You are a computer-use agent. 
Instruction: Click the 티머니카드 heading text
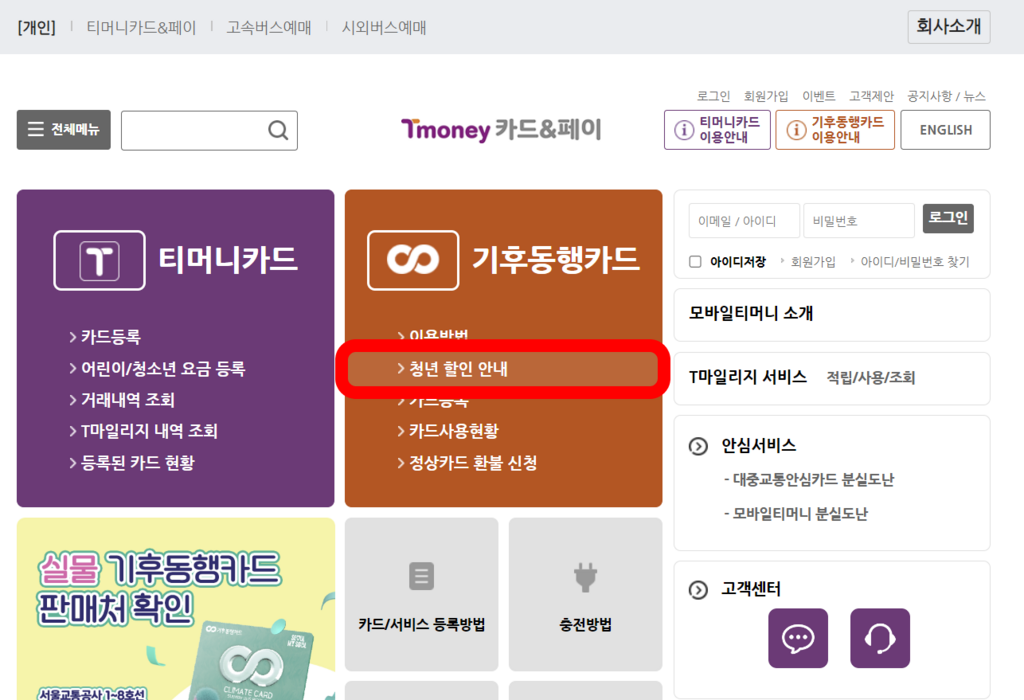(x=229, y=260)
